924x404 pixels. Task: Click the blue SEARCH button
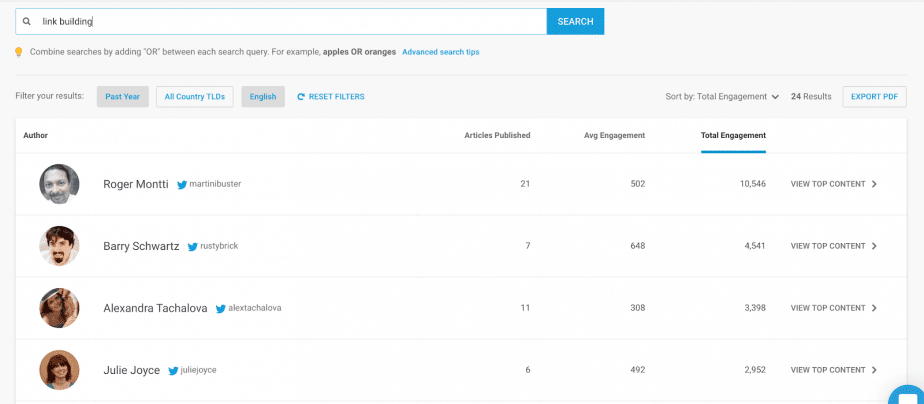tap(575, 22)
